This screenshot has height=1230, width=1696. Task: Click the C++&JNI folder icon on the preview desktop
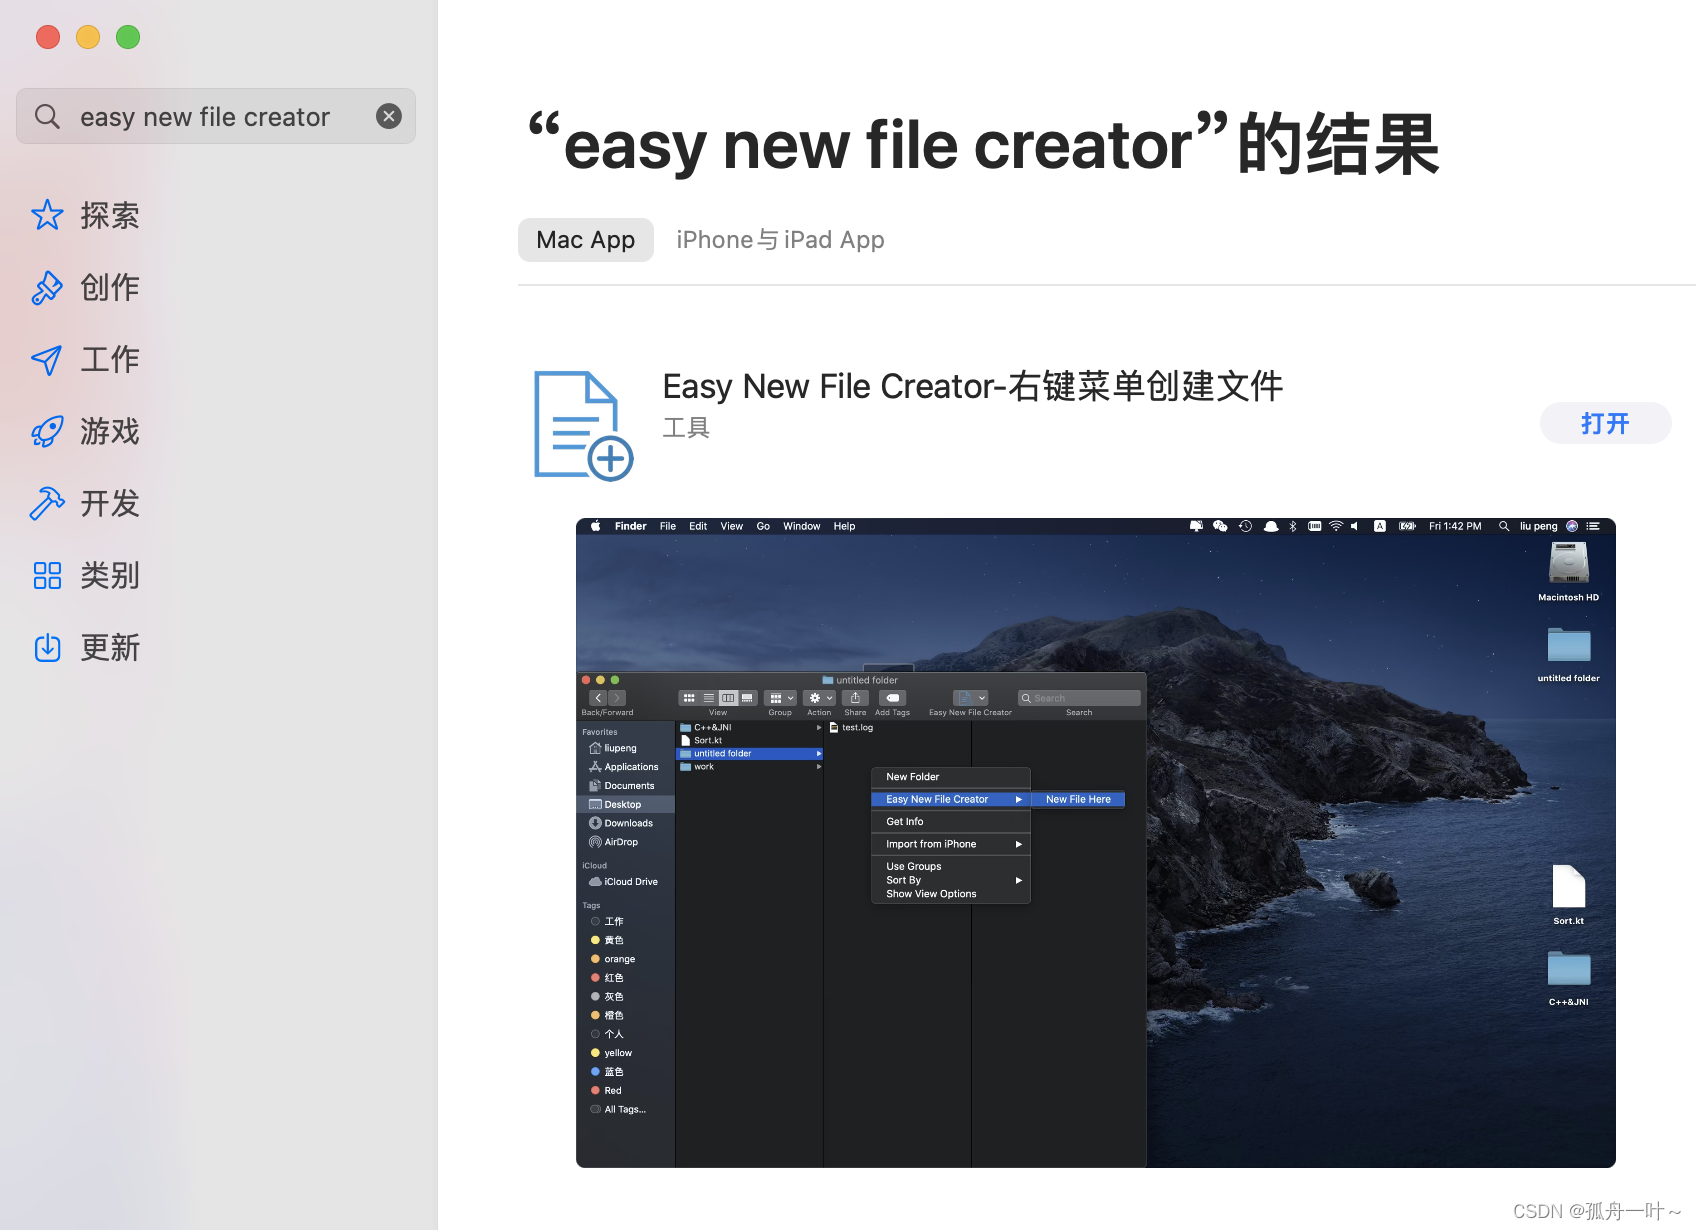tap(1568, 969)
